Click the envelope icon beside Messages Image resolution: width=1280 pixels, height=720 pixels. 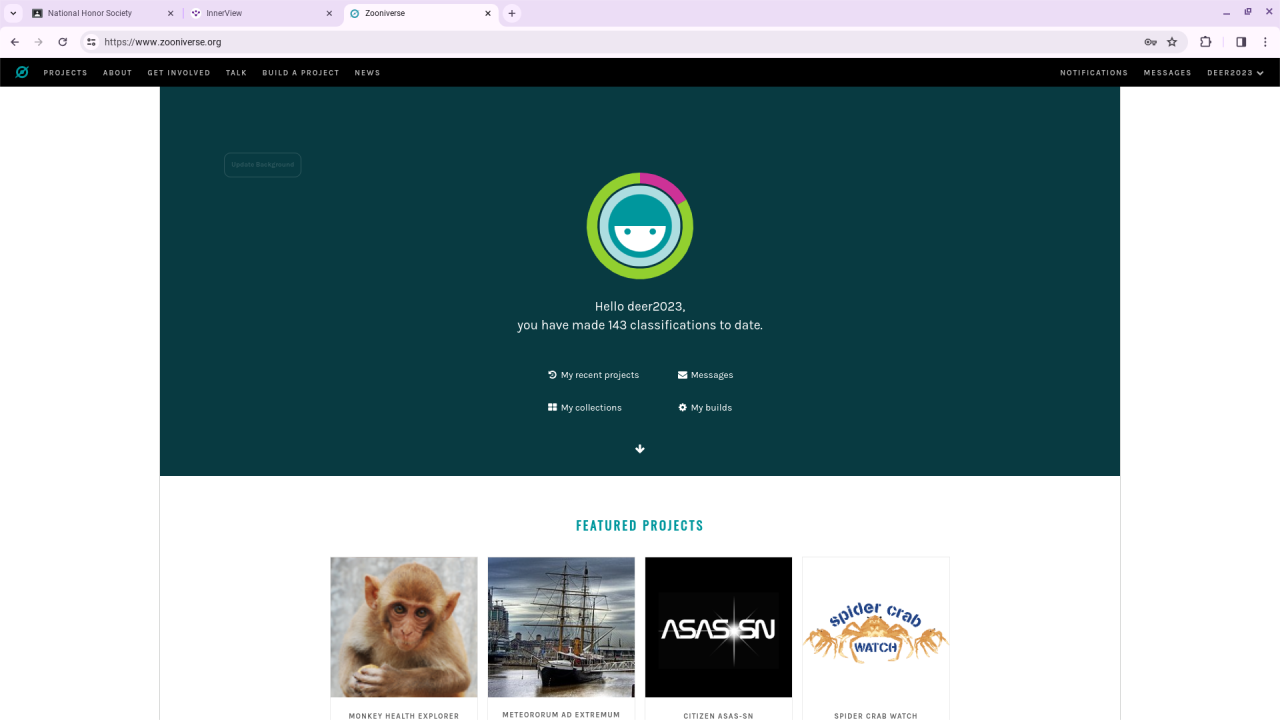click(682, 375)
